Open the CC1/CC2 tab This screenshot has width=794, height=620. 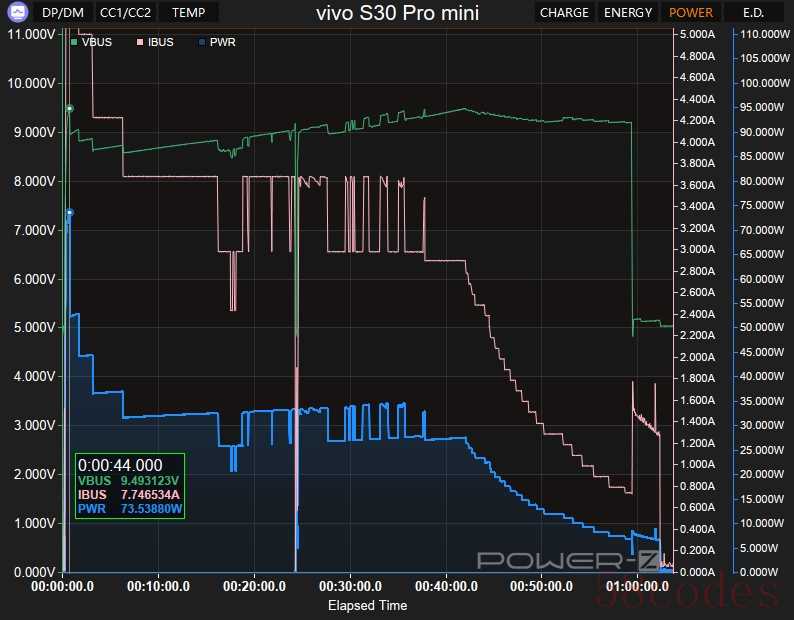coord(125,13)
